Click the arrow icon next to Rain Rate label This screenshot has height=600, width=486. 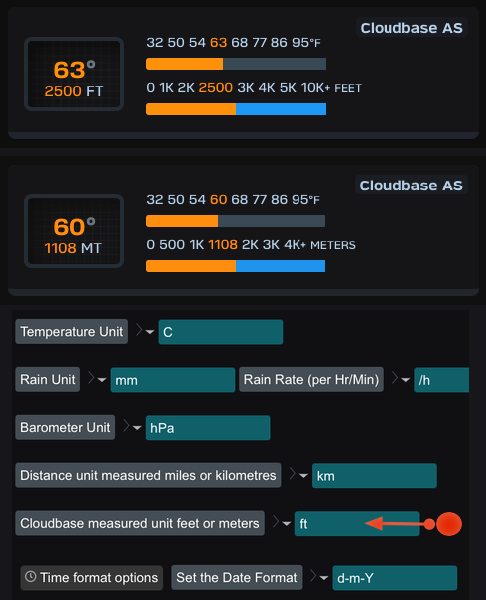(401, 379)
